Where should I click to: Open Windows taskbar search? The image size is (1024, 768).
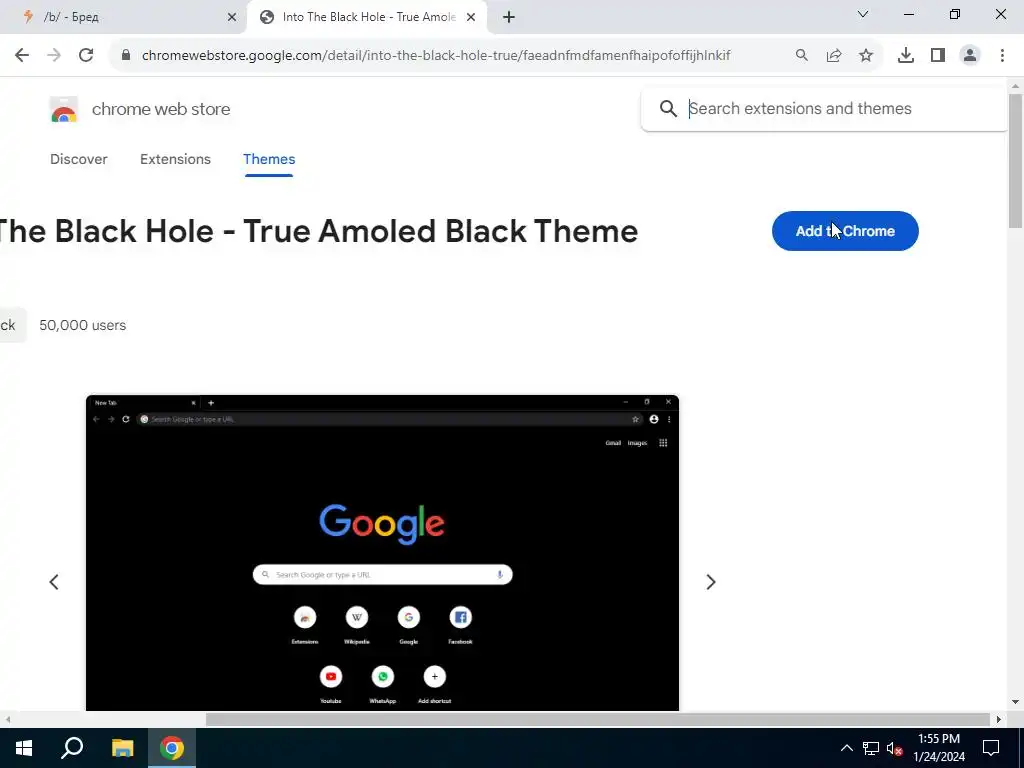coord(72,748)
